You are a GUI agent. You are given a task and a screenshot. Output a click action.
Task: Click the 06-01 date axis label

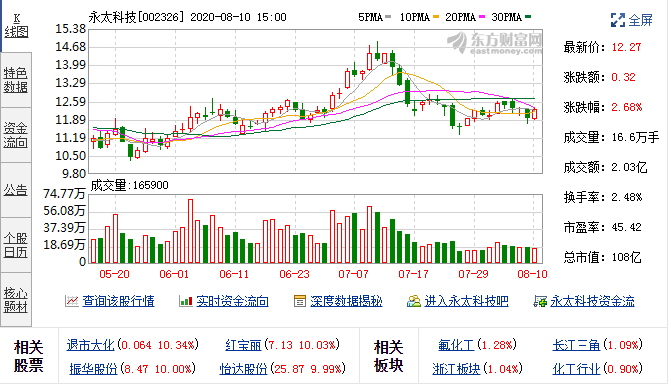[174, 274]
